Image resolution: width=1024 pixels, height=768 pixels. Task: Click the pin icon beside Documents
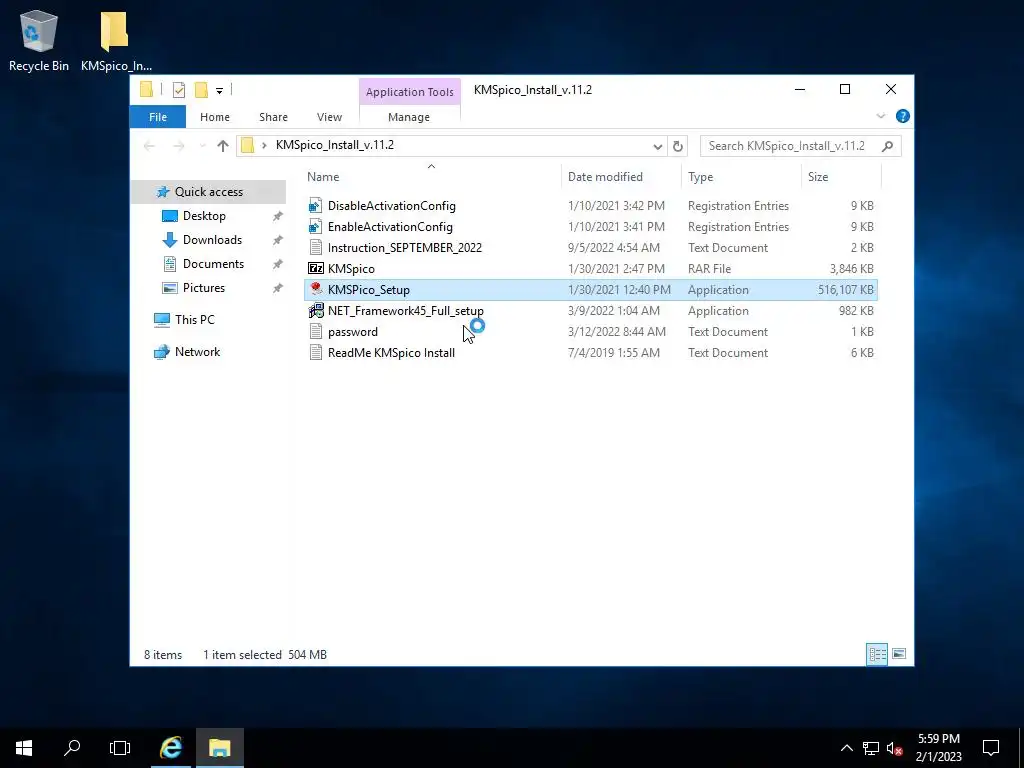pos(278,264)
